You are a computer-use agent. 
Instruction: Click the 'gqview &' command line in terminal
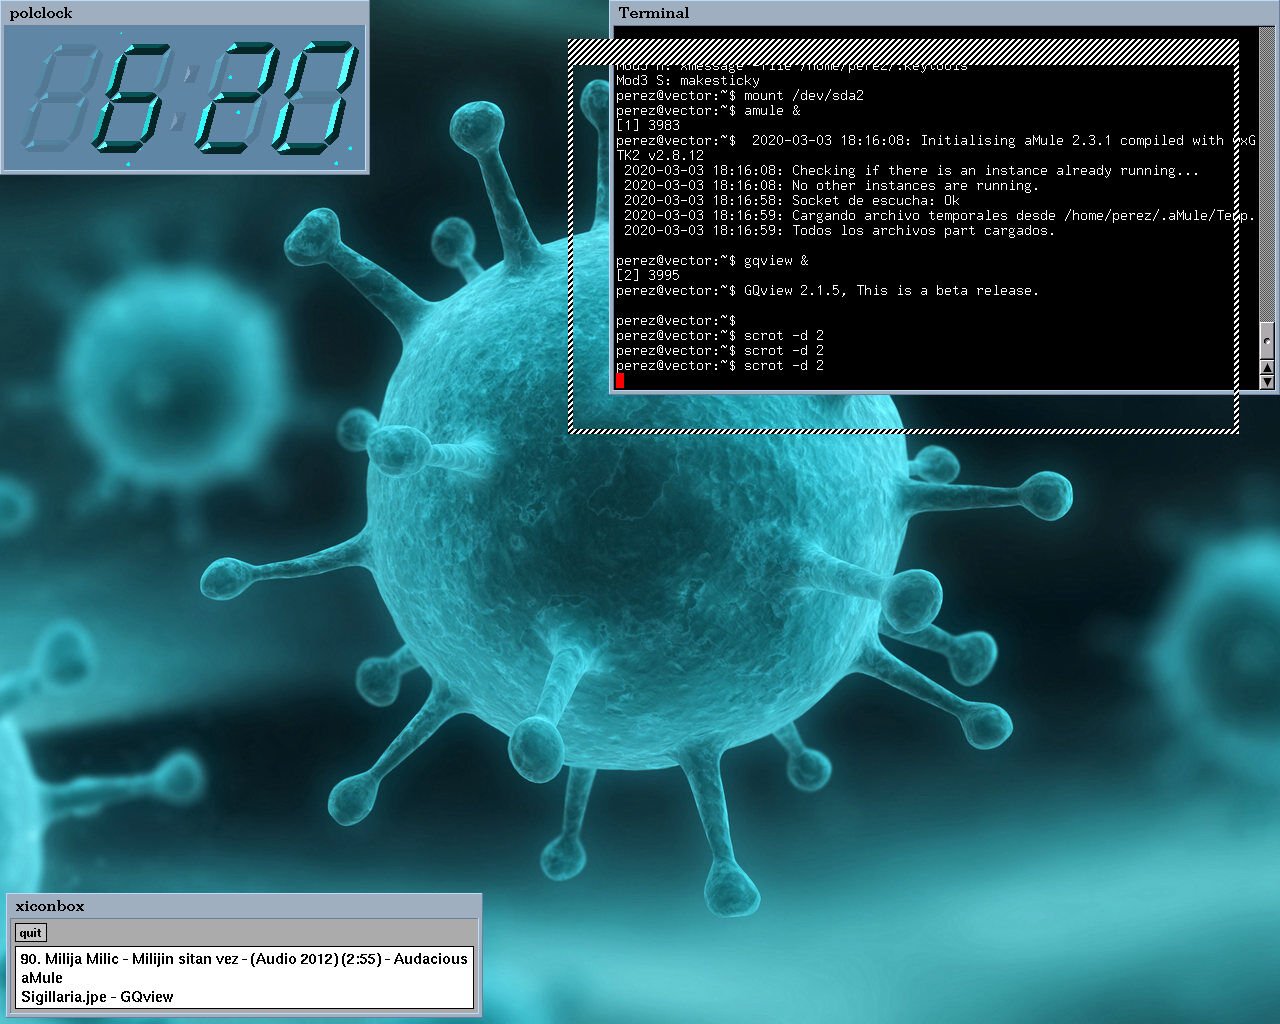(712, 260)
